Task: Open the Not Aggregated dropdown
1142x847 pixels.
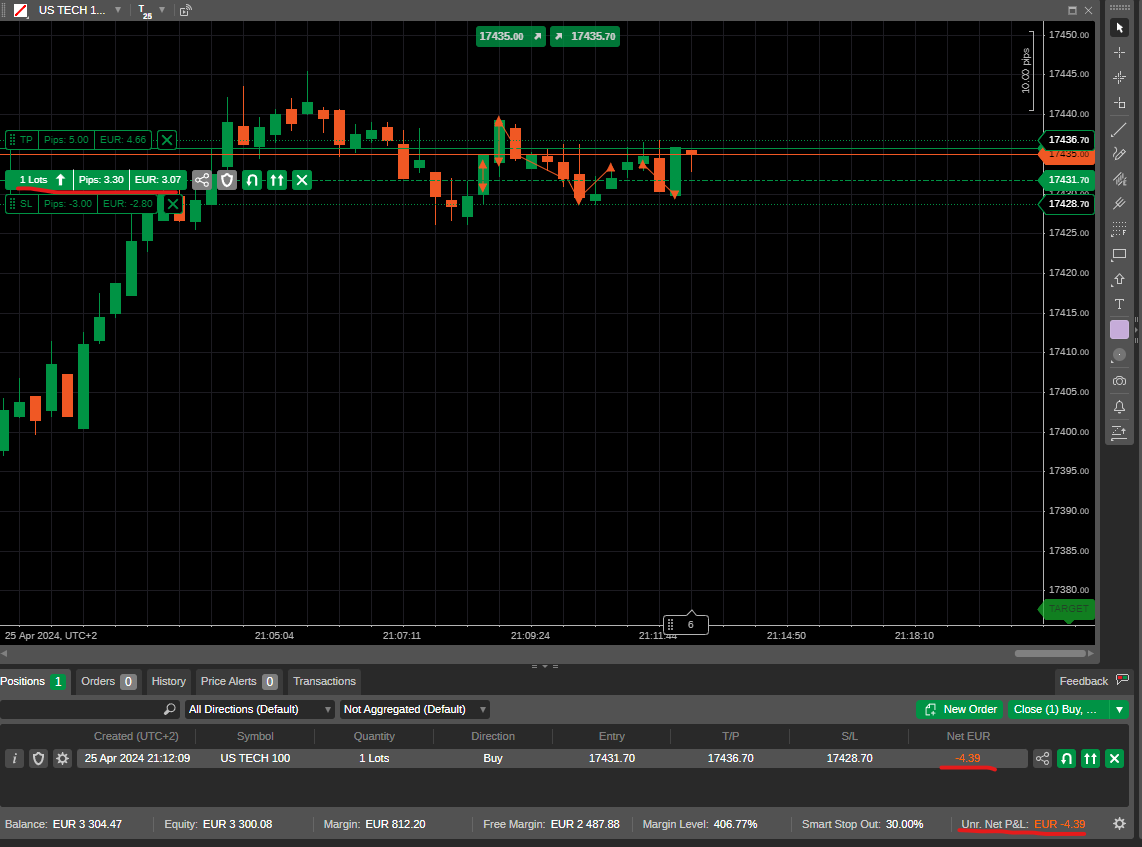Action: point(414,709)
